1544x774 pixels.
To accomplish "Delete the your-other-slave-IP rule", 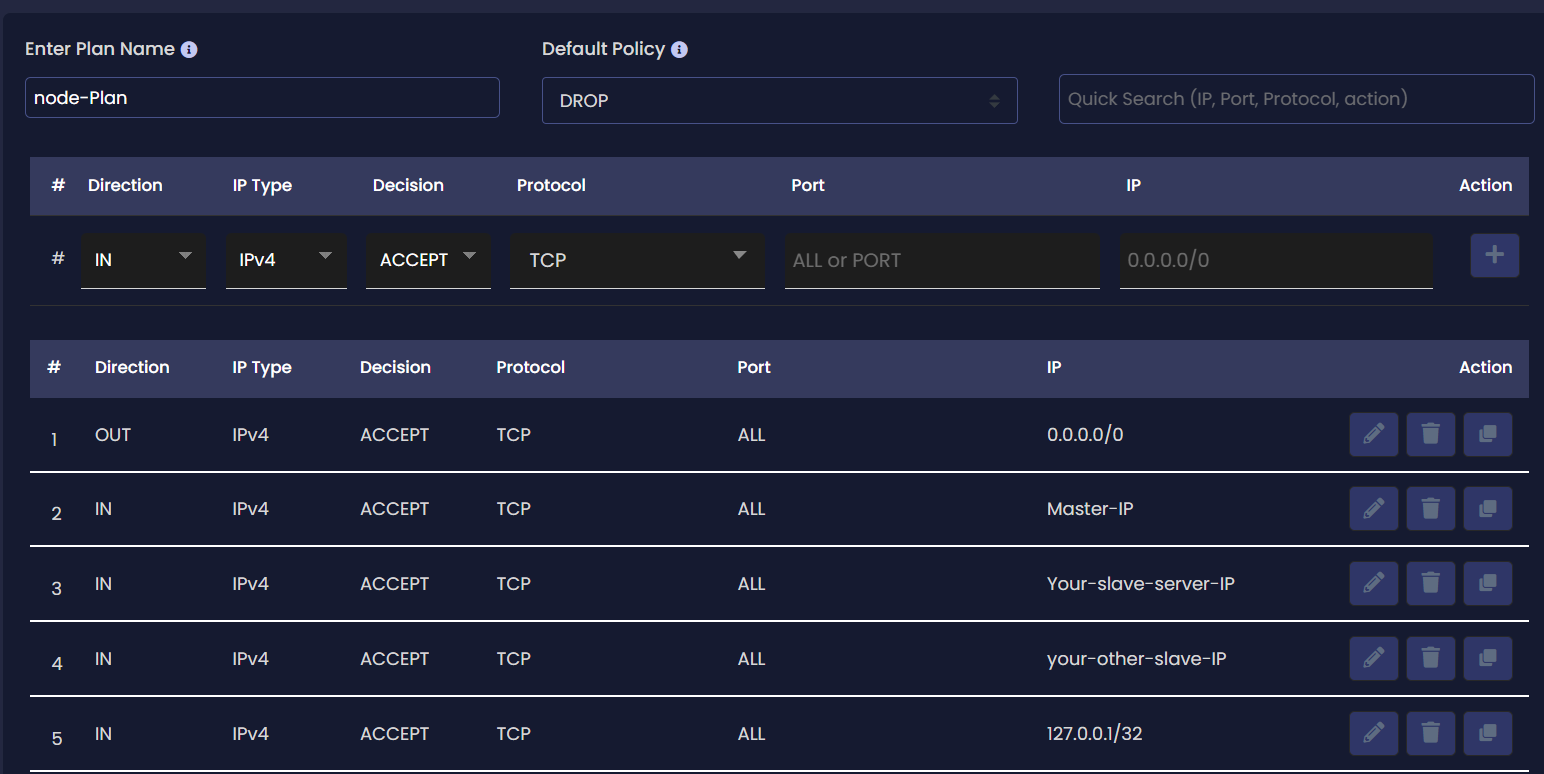I will click(1430, 658).
